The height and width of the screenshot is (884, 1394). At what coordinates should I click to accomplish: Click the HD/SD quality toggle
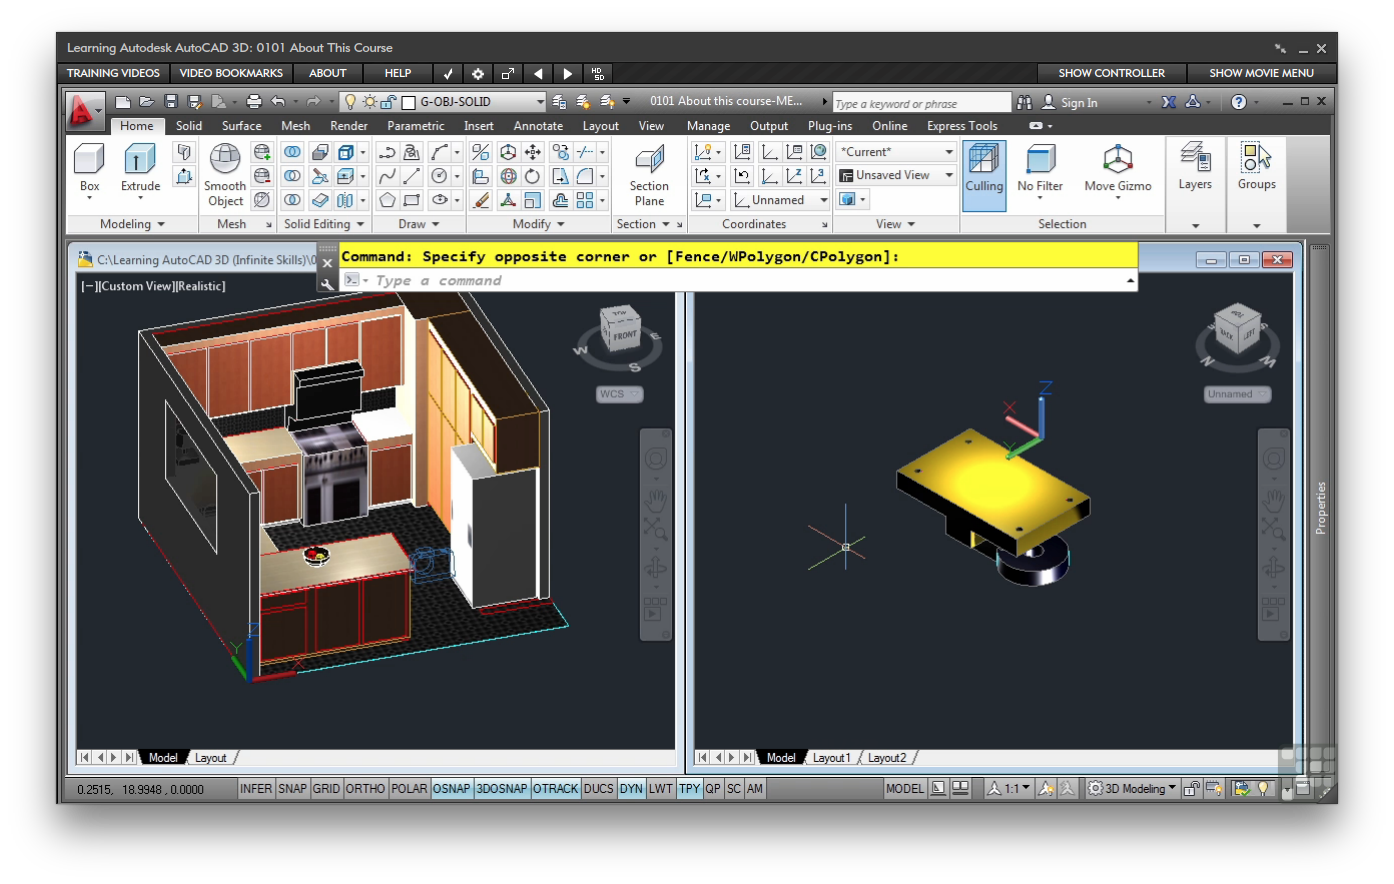pos(598,73)
